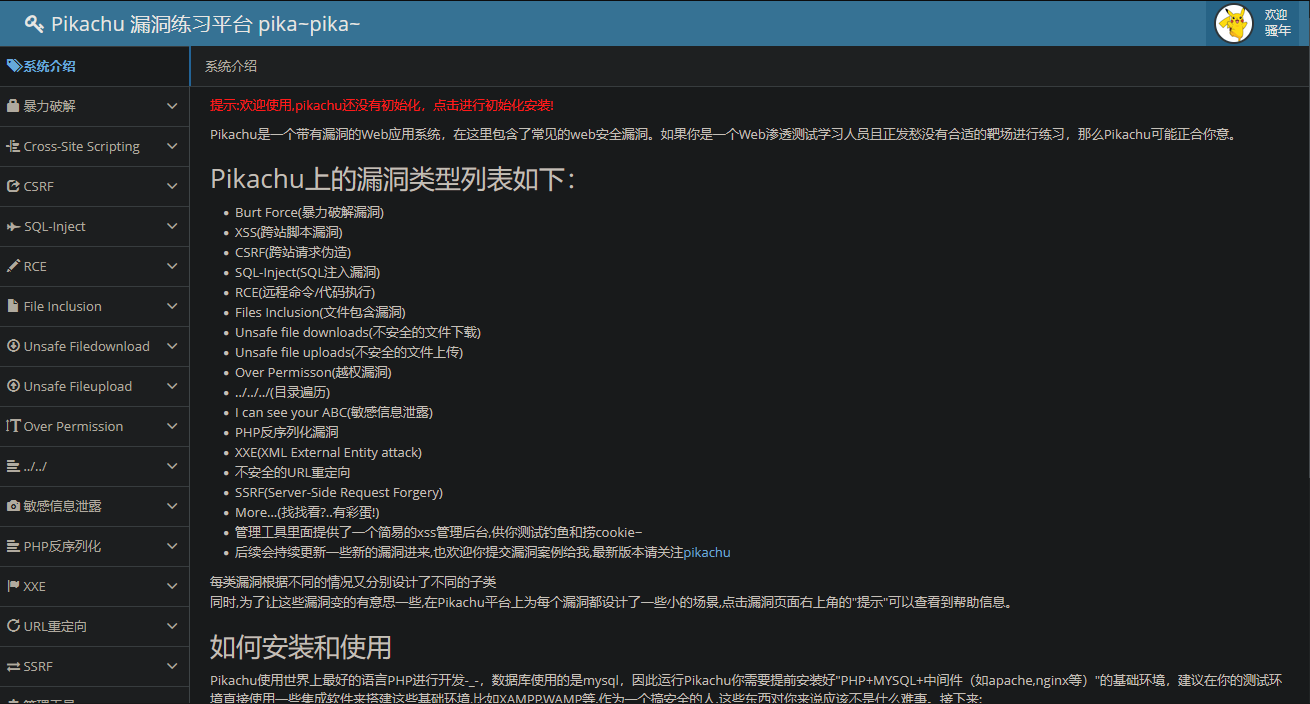The height and width of the screenshot is (704, 1310).
Task: Click the flag icon beside XXE
Action: [x=14, y=586]
